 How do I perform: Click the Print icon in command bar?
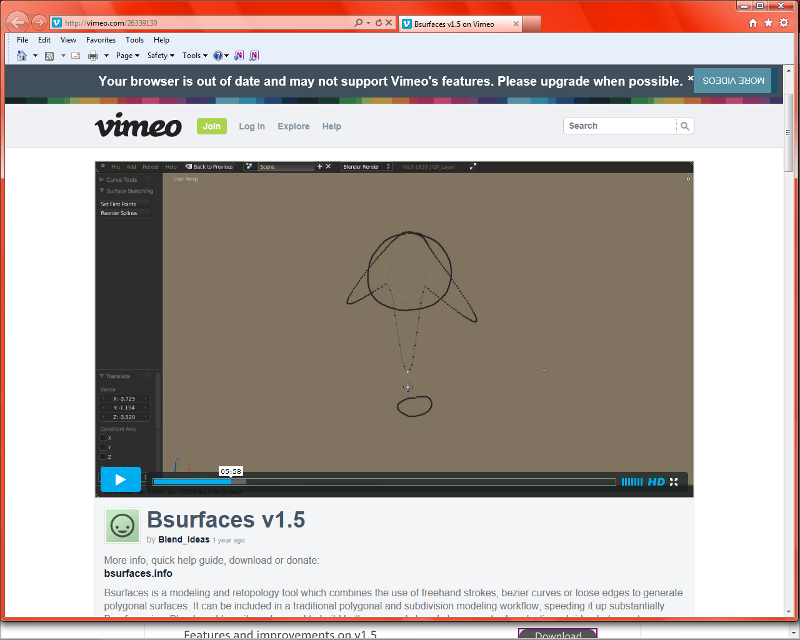pos(93,56)
